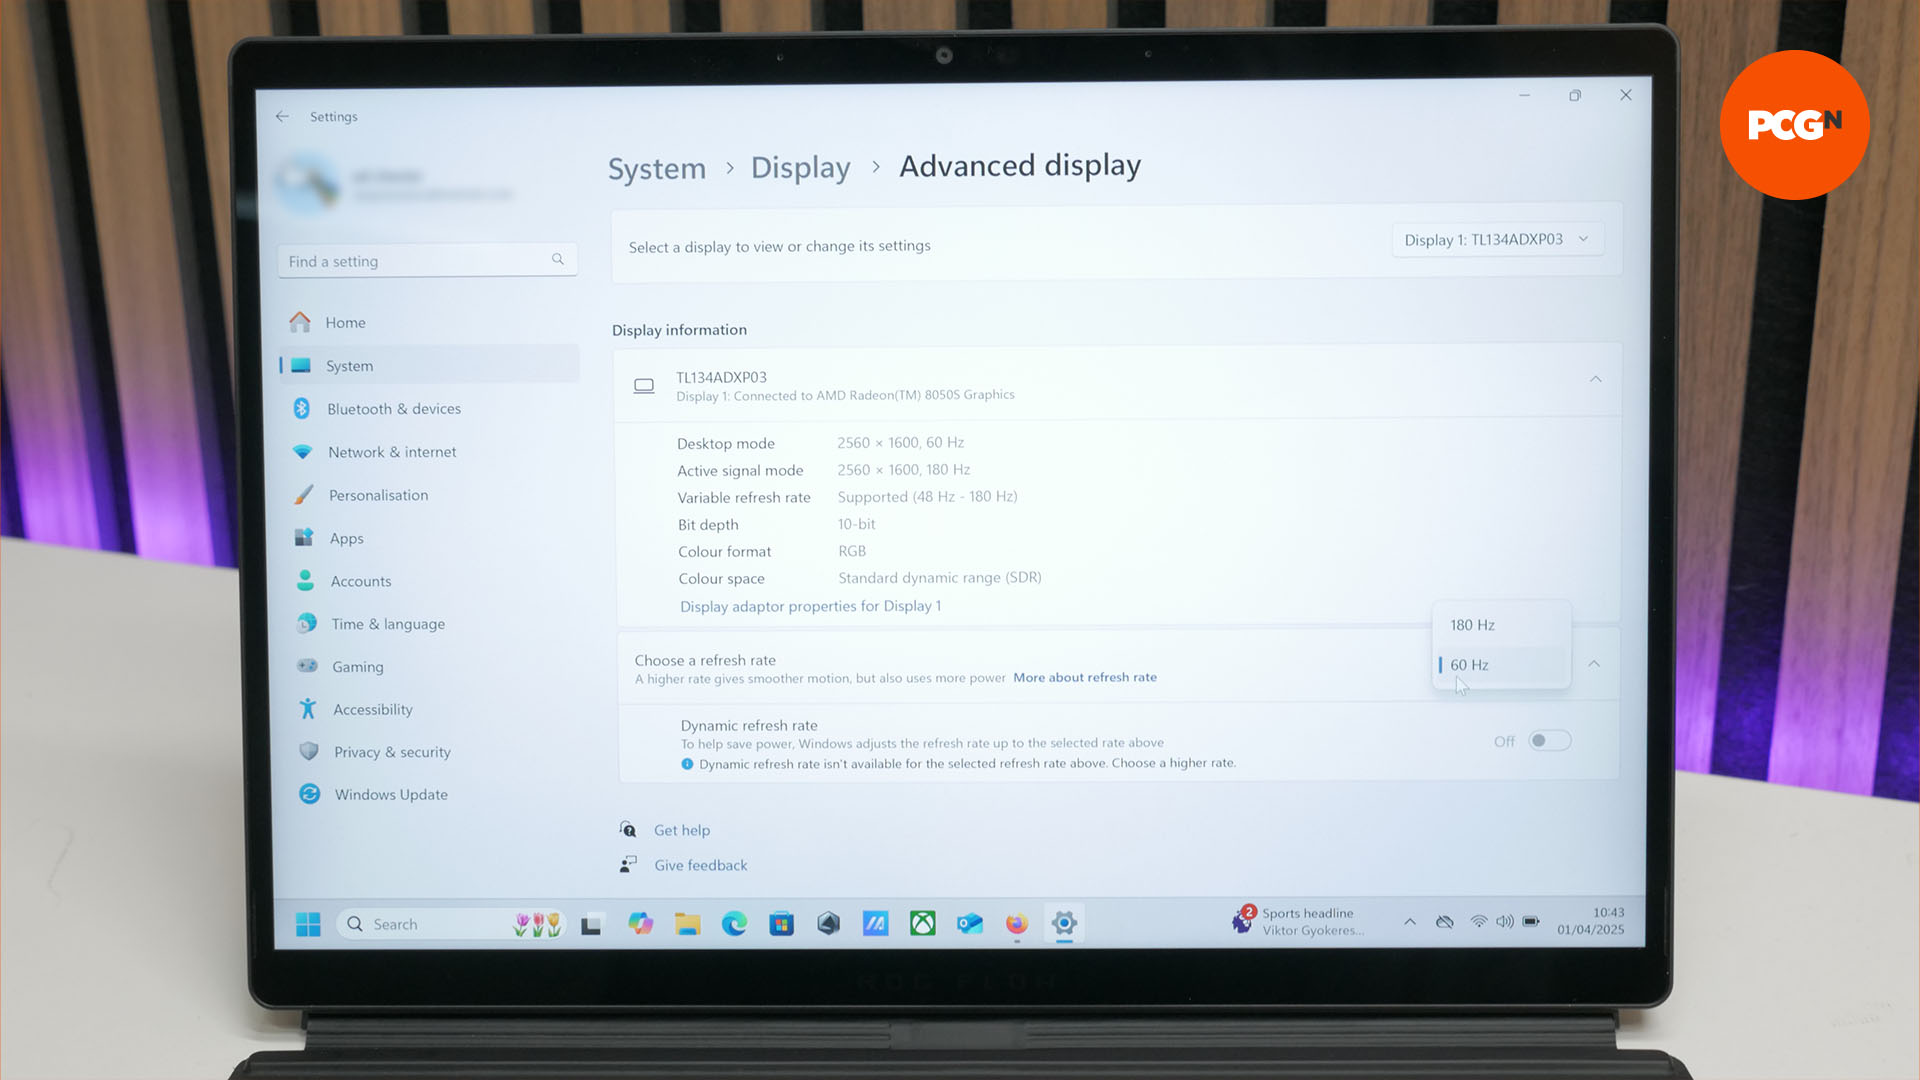
Task: Launch Microsoft Edge from the taskbar
Action: click(734, 923)
